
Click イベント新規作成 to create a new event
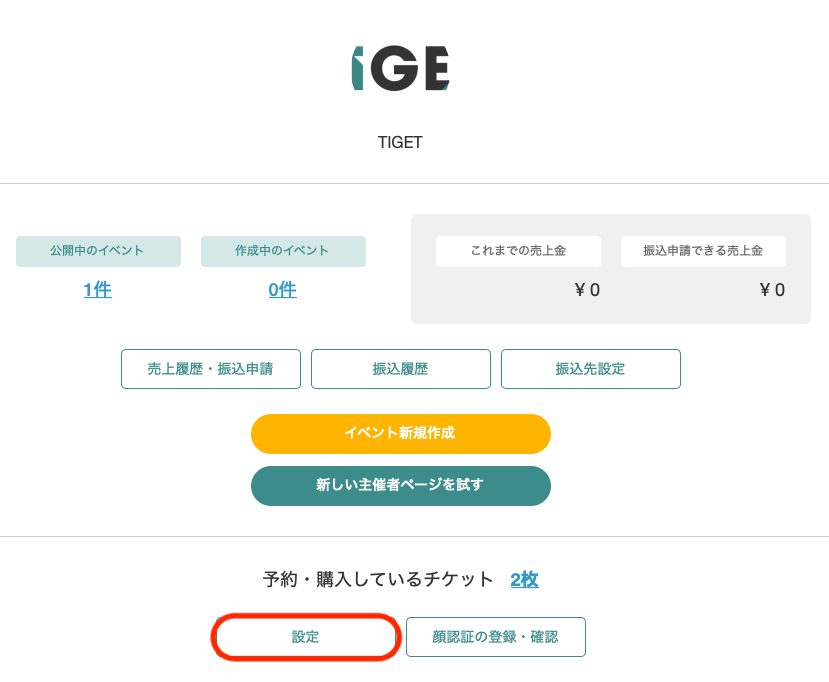[x=400, y=434]
